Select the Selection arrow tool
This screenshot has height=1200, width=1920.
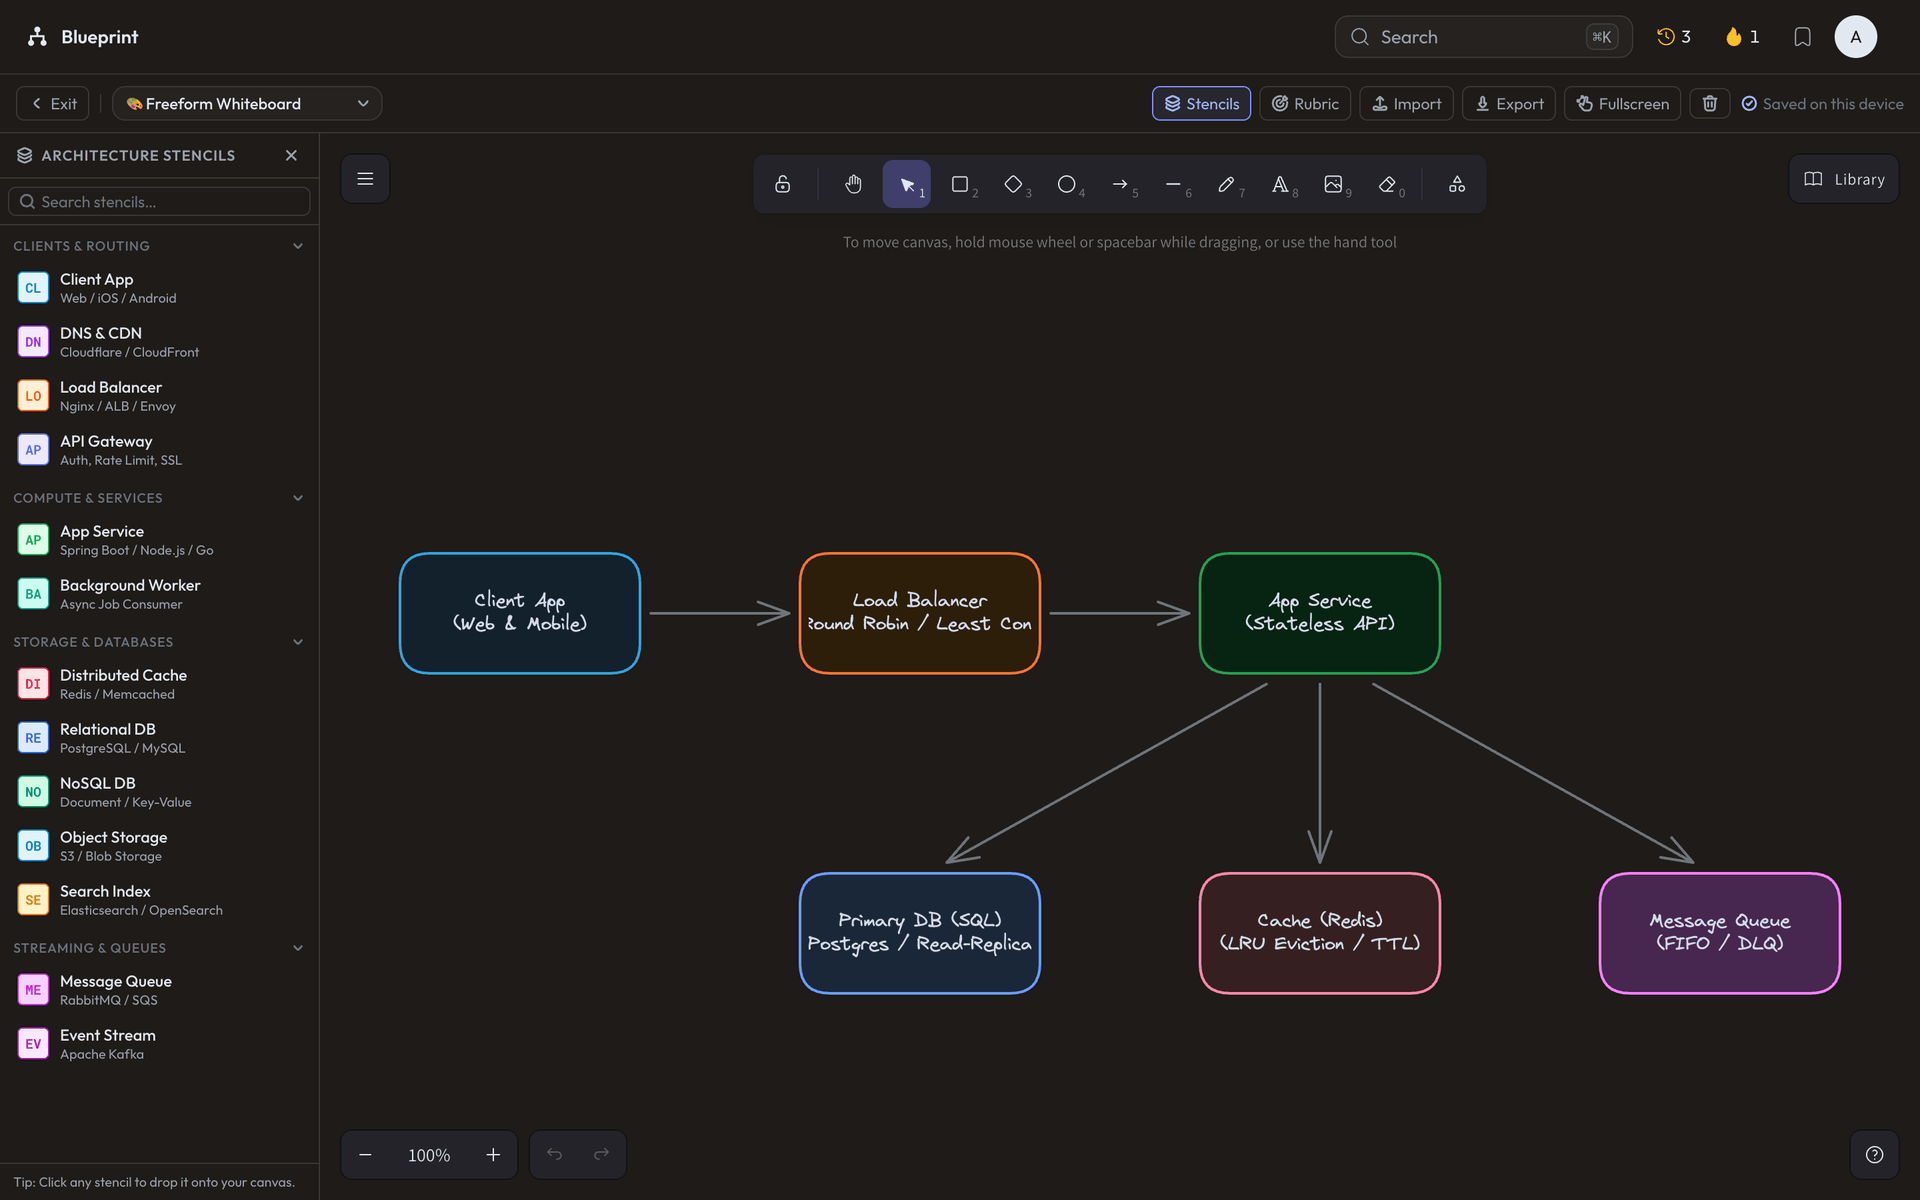906,184
